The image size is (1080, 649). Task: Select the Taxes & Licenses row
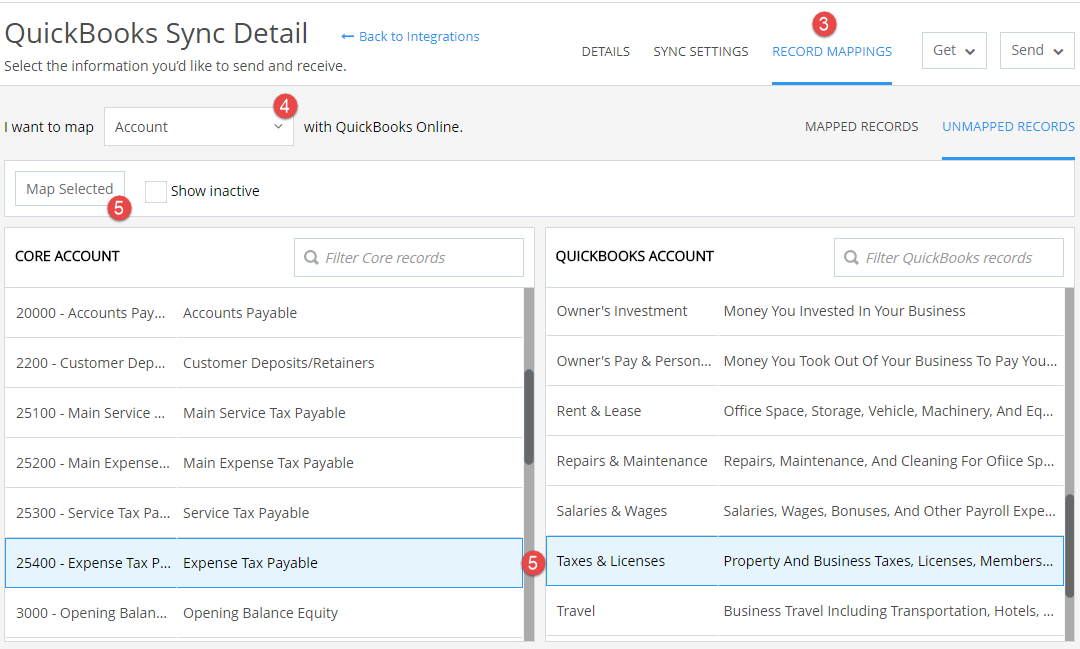coord(804,561)
